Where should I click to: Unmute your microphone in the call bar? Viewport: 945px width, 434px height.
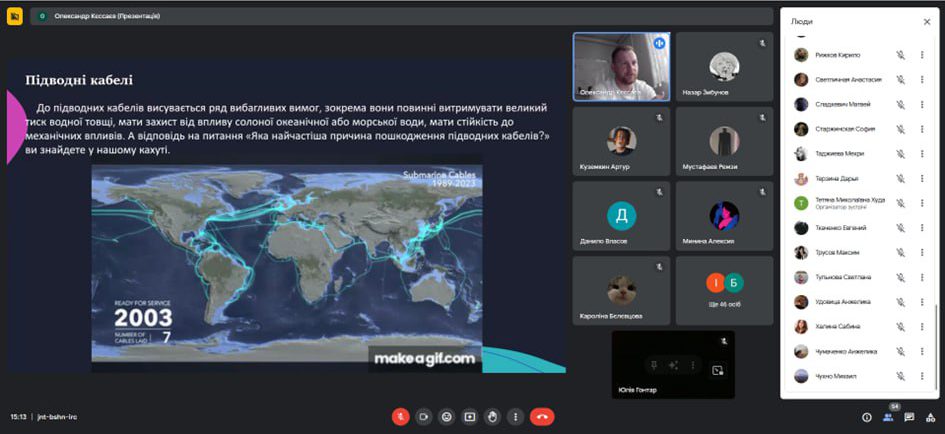[400, 416]
